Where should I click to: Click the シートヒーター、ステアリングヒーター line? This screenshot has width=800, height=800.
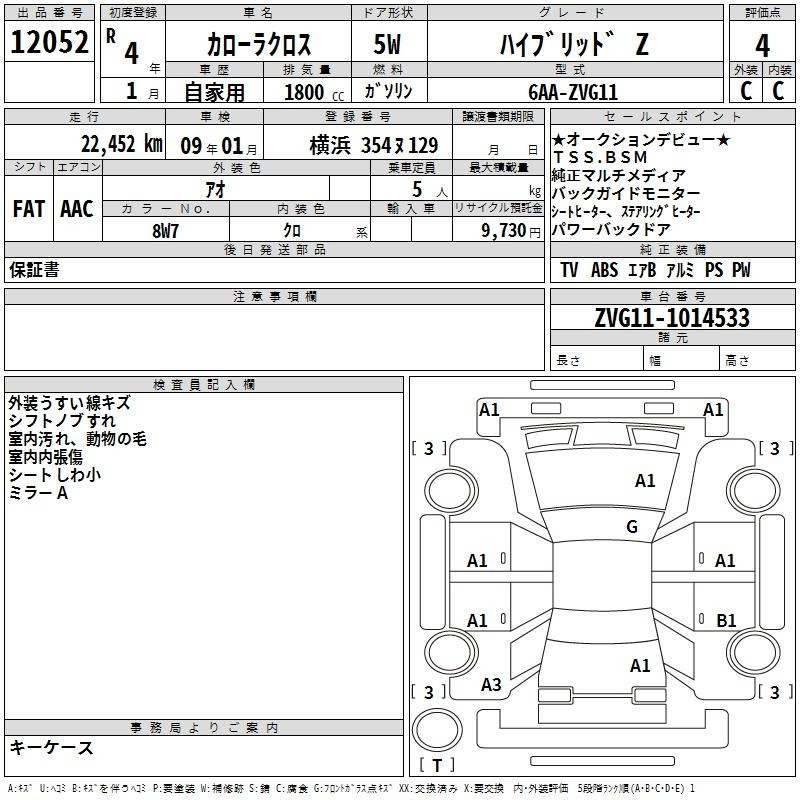pyautogui.click(x=626, y=211)
